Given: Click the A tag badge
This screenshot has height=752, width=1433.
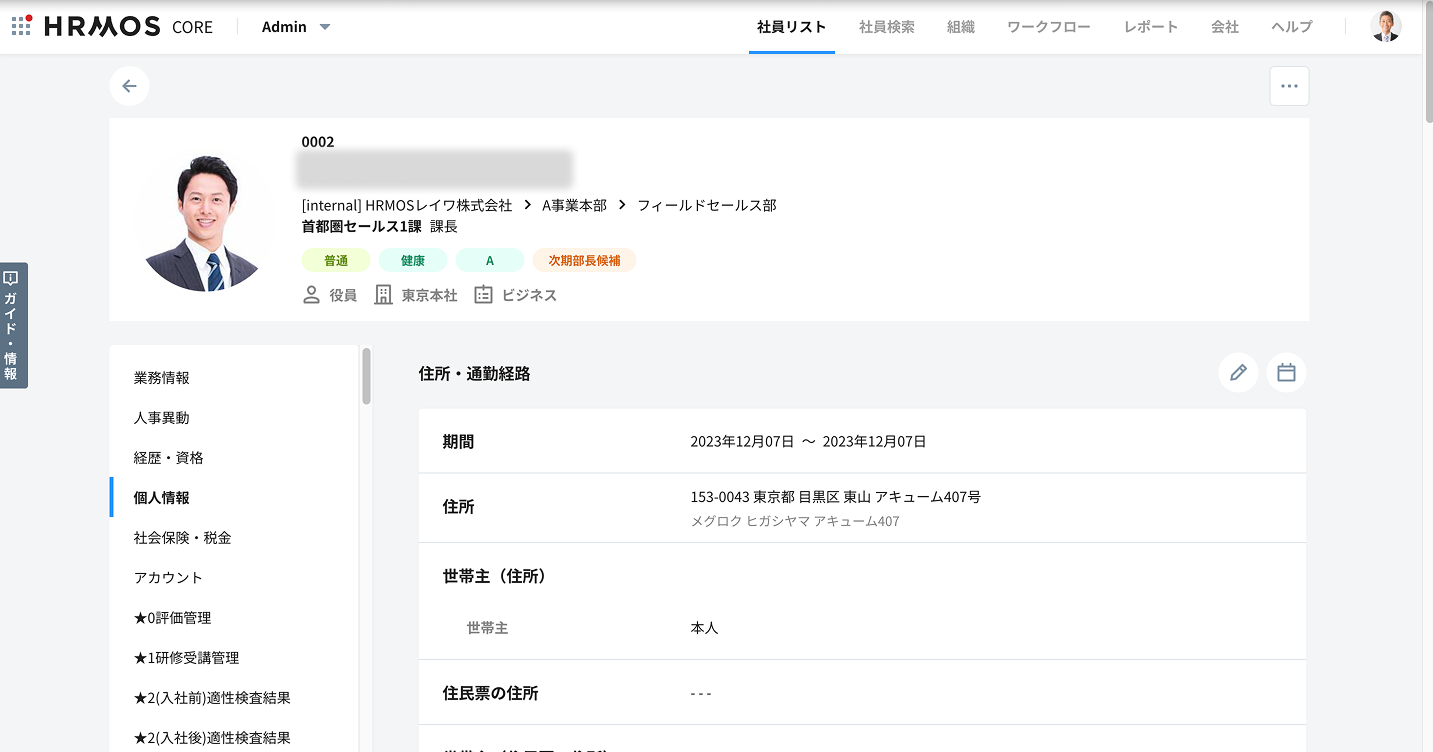Looking at the screenshot, I should (x=490, y=260).
